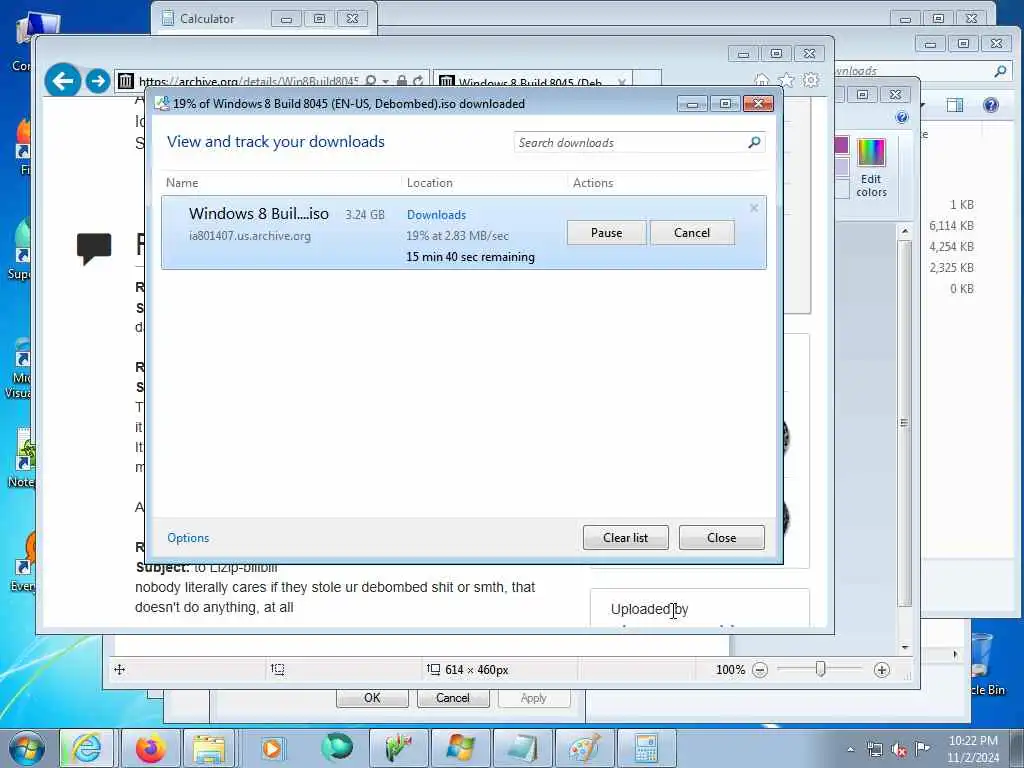Image resolution: width=1024 pixels, height=768 pixels.
Task: Open Recycle Bin on the desktop
Action: click(x=982, y=664)
